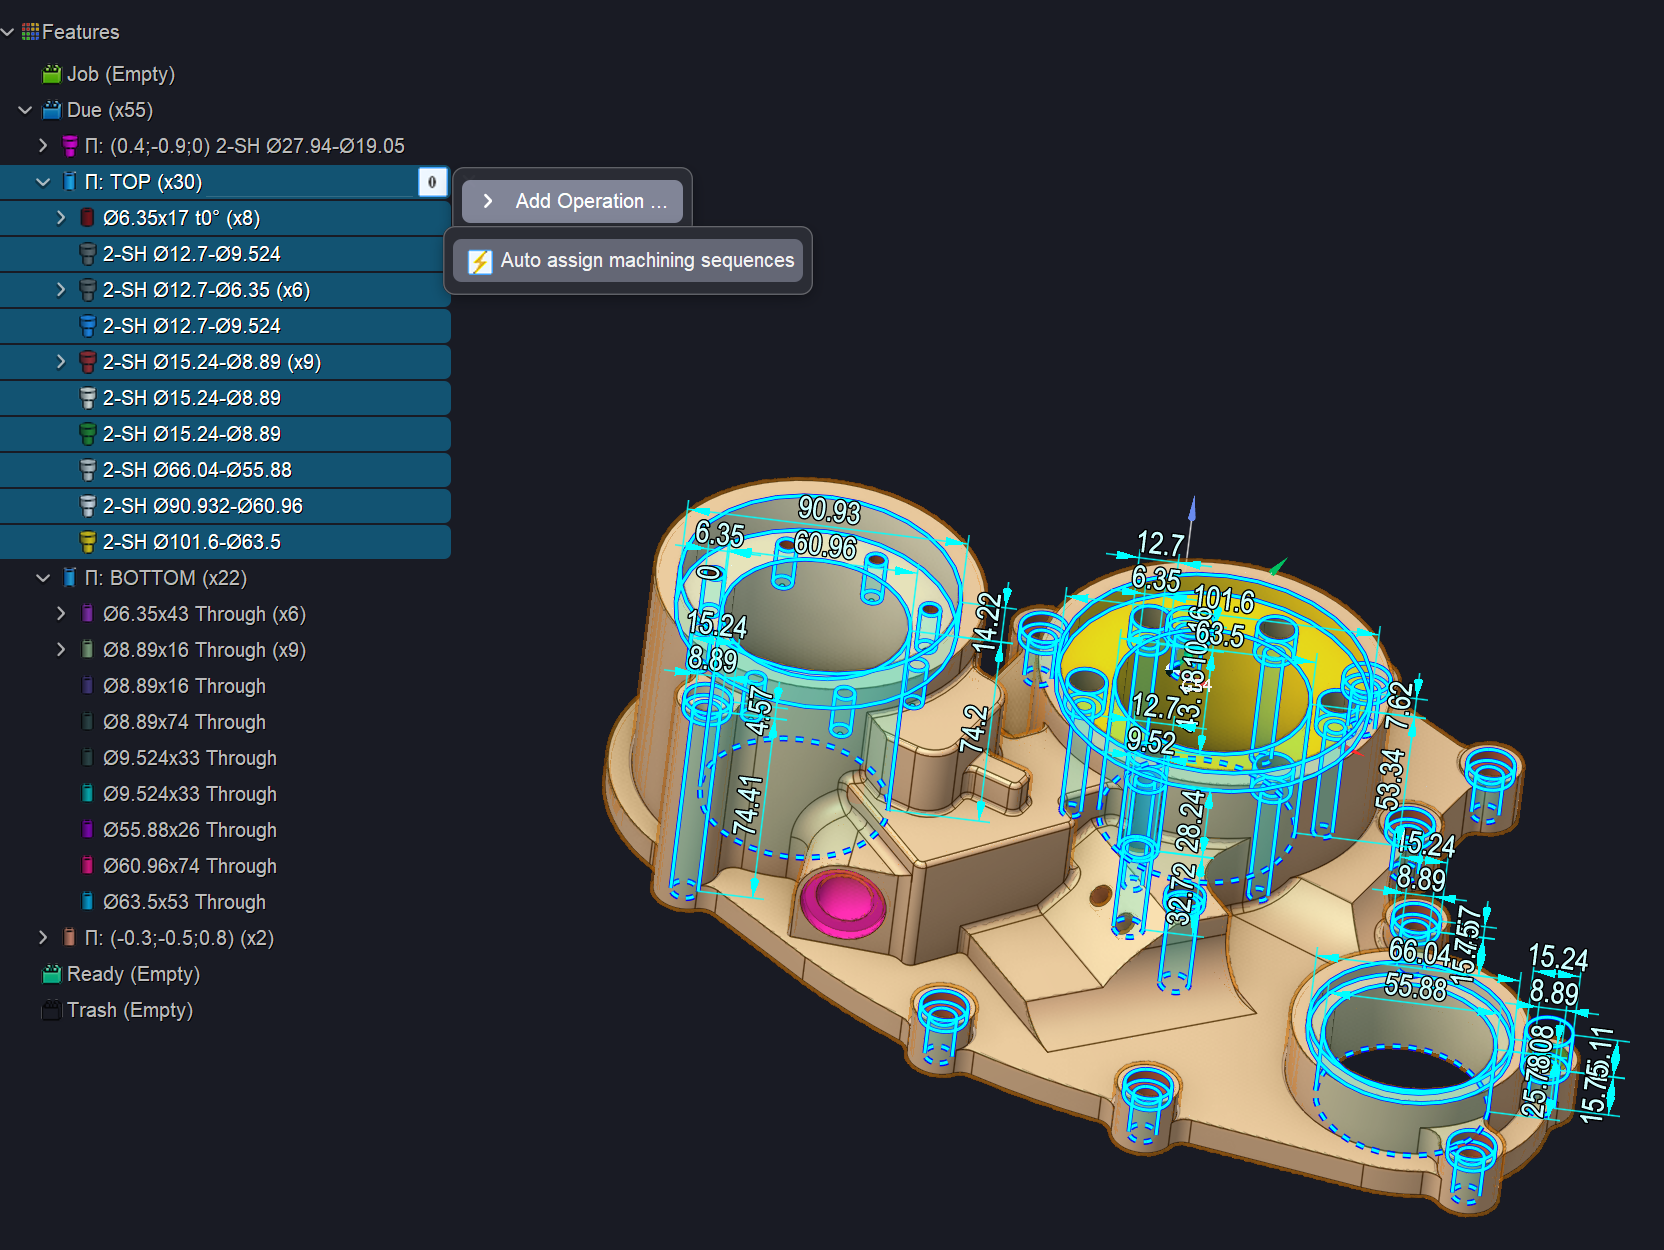This screenshot has width=1664, height=1250.
Task: Click the green Job folder icon
Action: [x=52, y=74]
